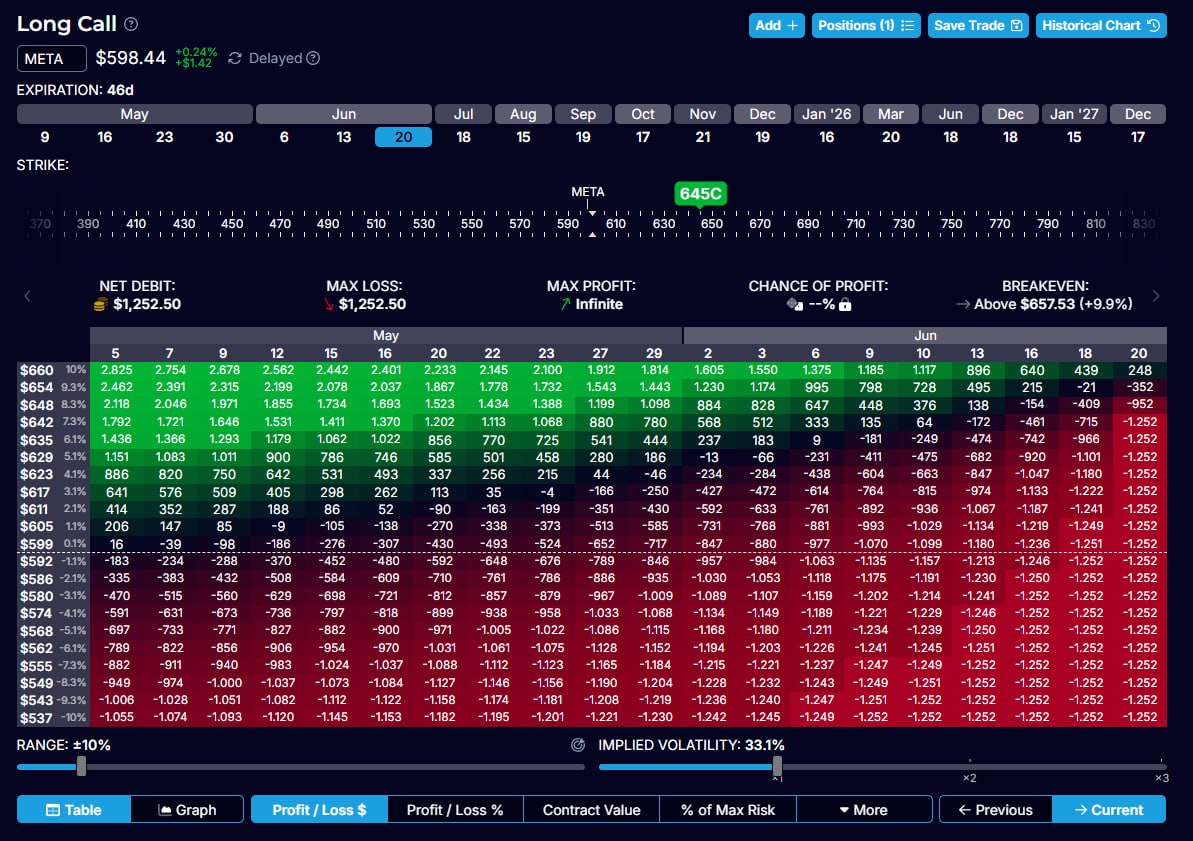Switch to Table view
Viewport: 1193px width, 841px height.
74,810
